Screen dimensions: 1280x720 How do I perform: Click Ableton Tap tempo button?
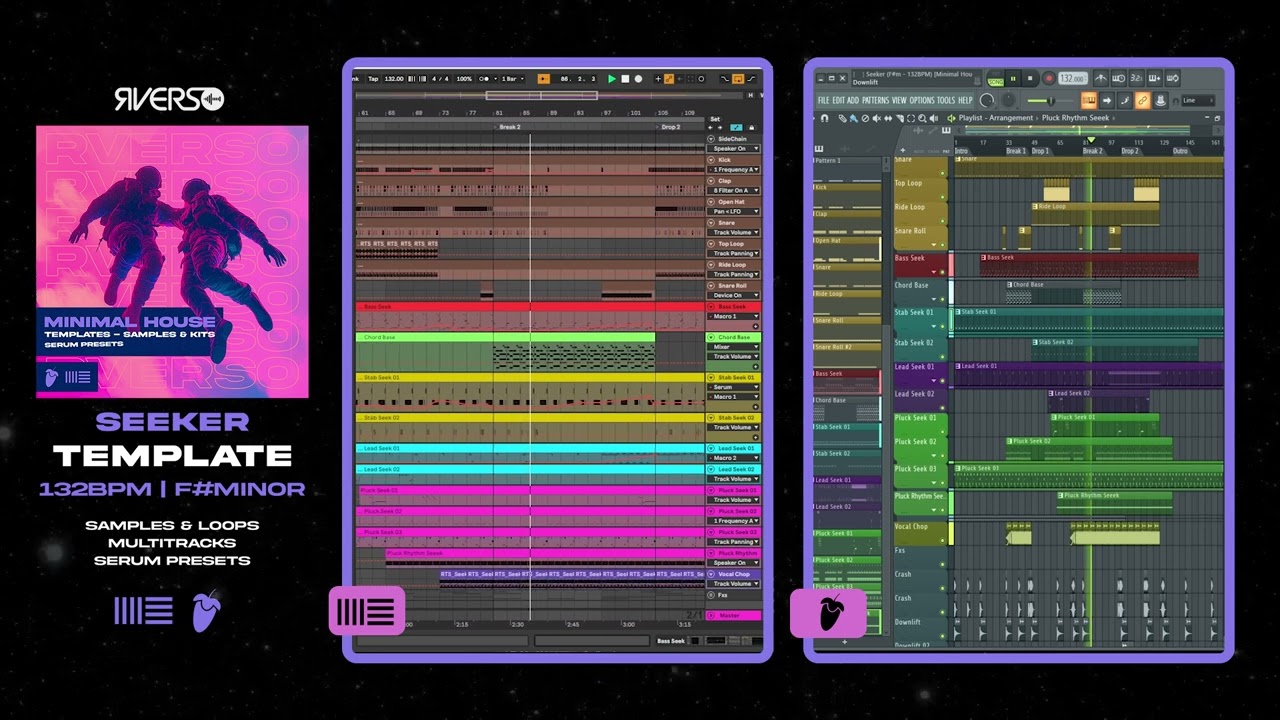pos(373,79)
